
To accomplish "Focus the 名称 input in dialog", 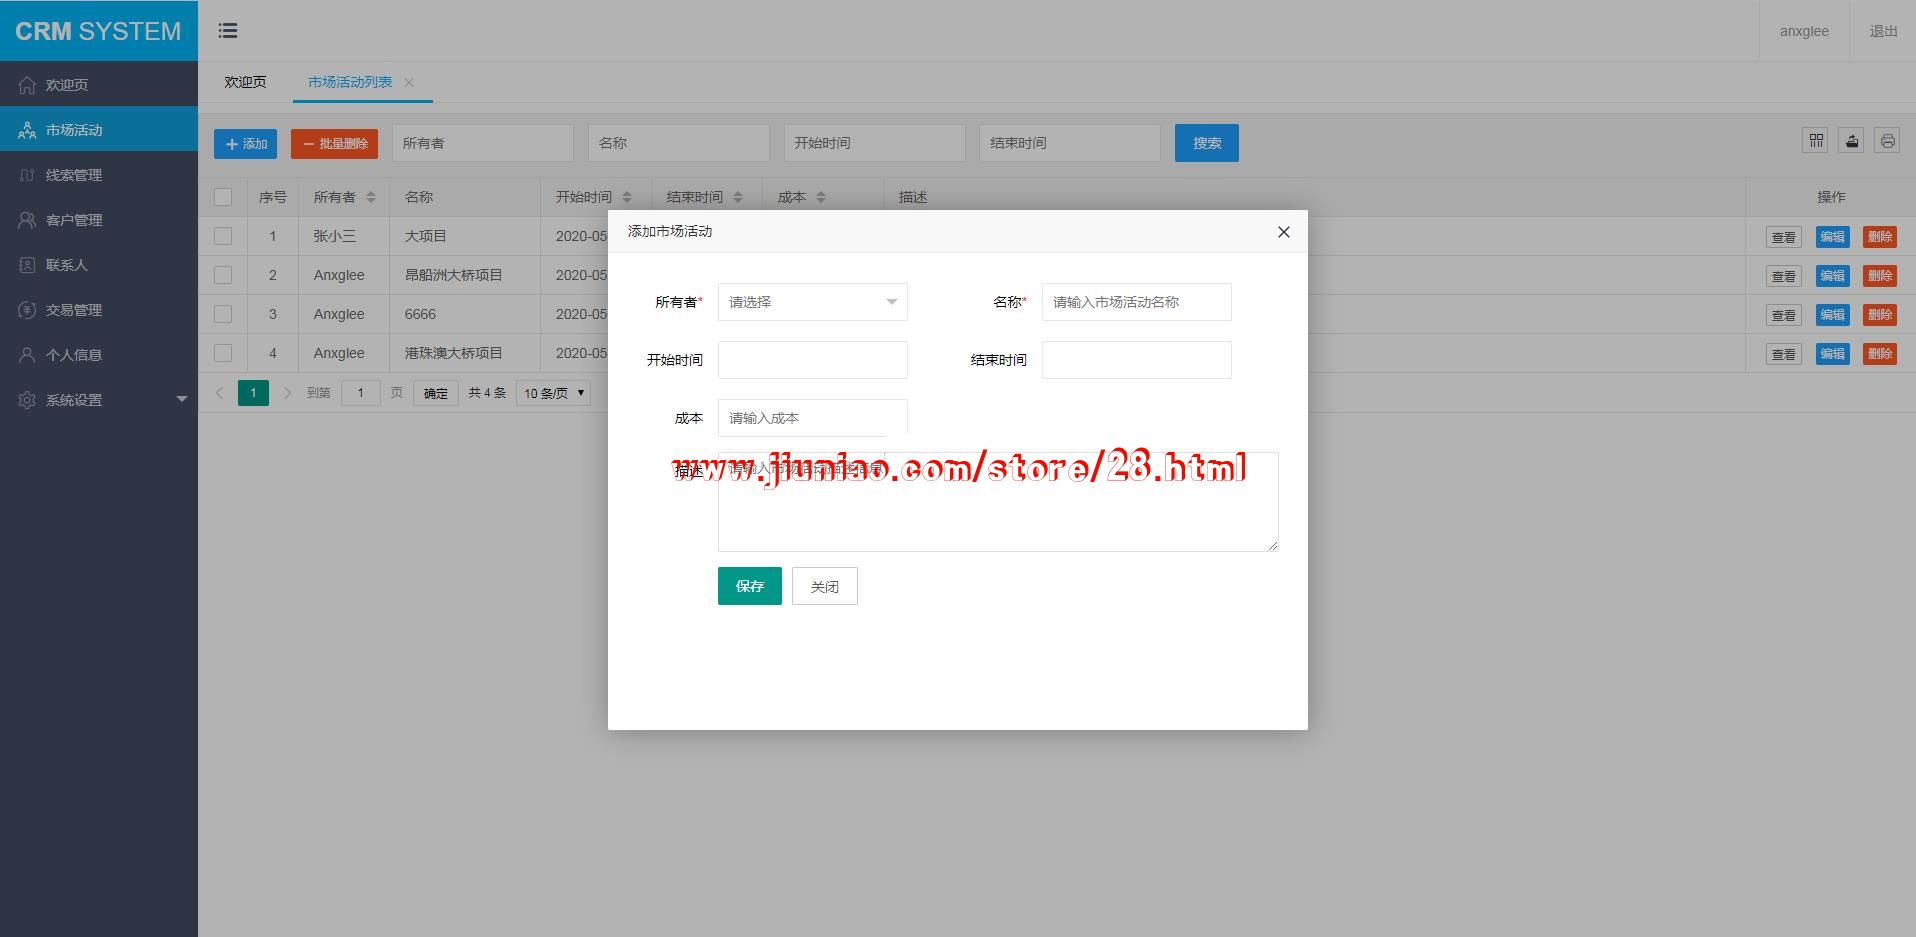I will [1137, 302].
